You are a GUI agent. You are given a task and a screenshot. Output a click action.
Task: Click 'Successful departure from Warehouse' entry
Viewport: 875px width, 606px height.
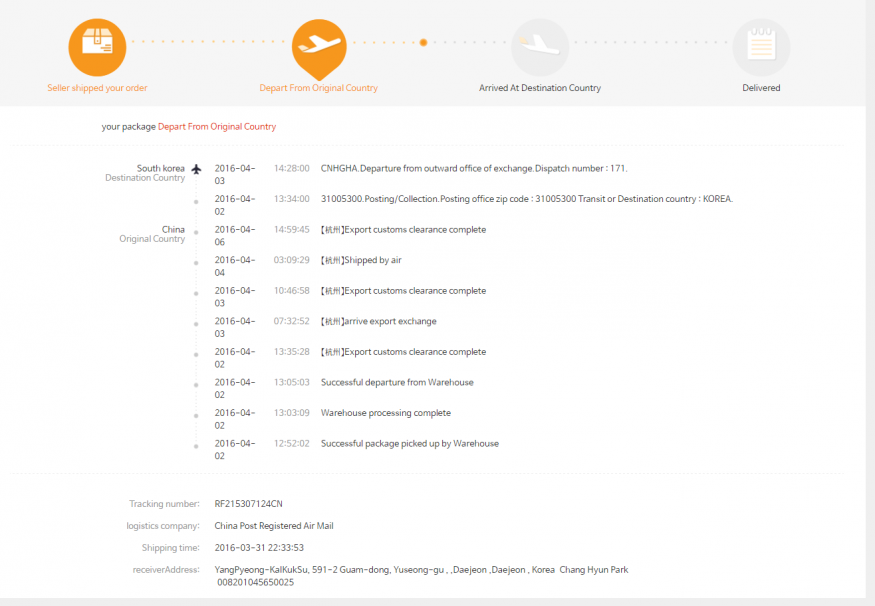click(397, 382)
